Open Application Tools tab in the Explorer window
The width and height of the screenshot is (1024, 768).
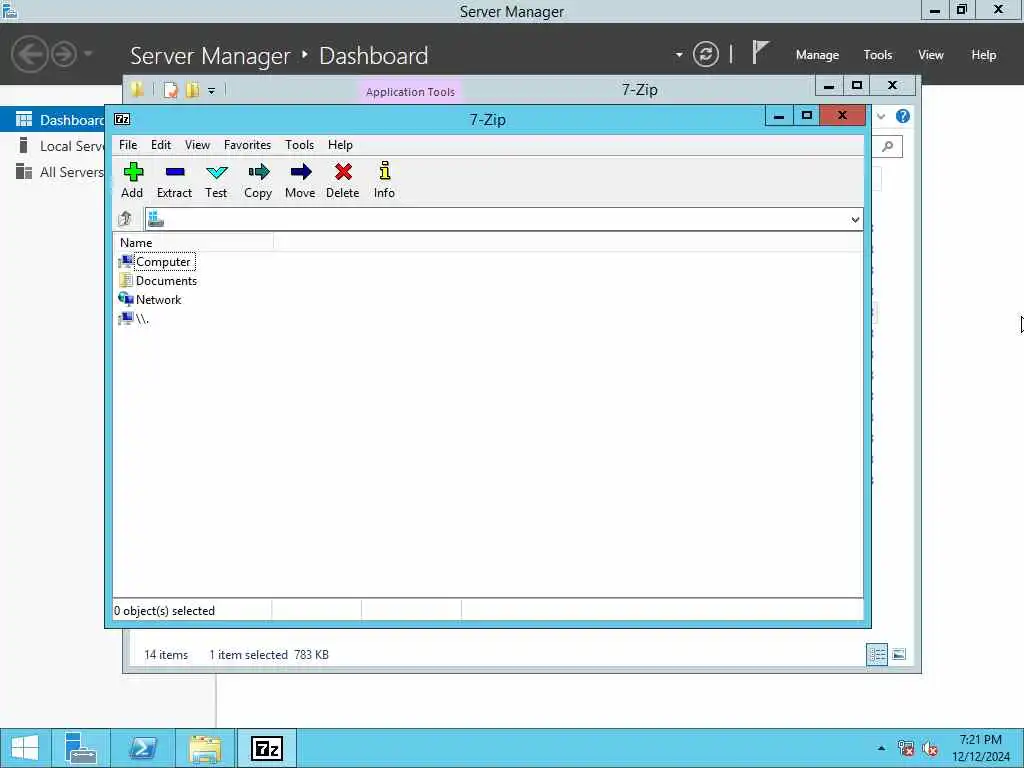coord(410,91)
